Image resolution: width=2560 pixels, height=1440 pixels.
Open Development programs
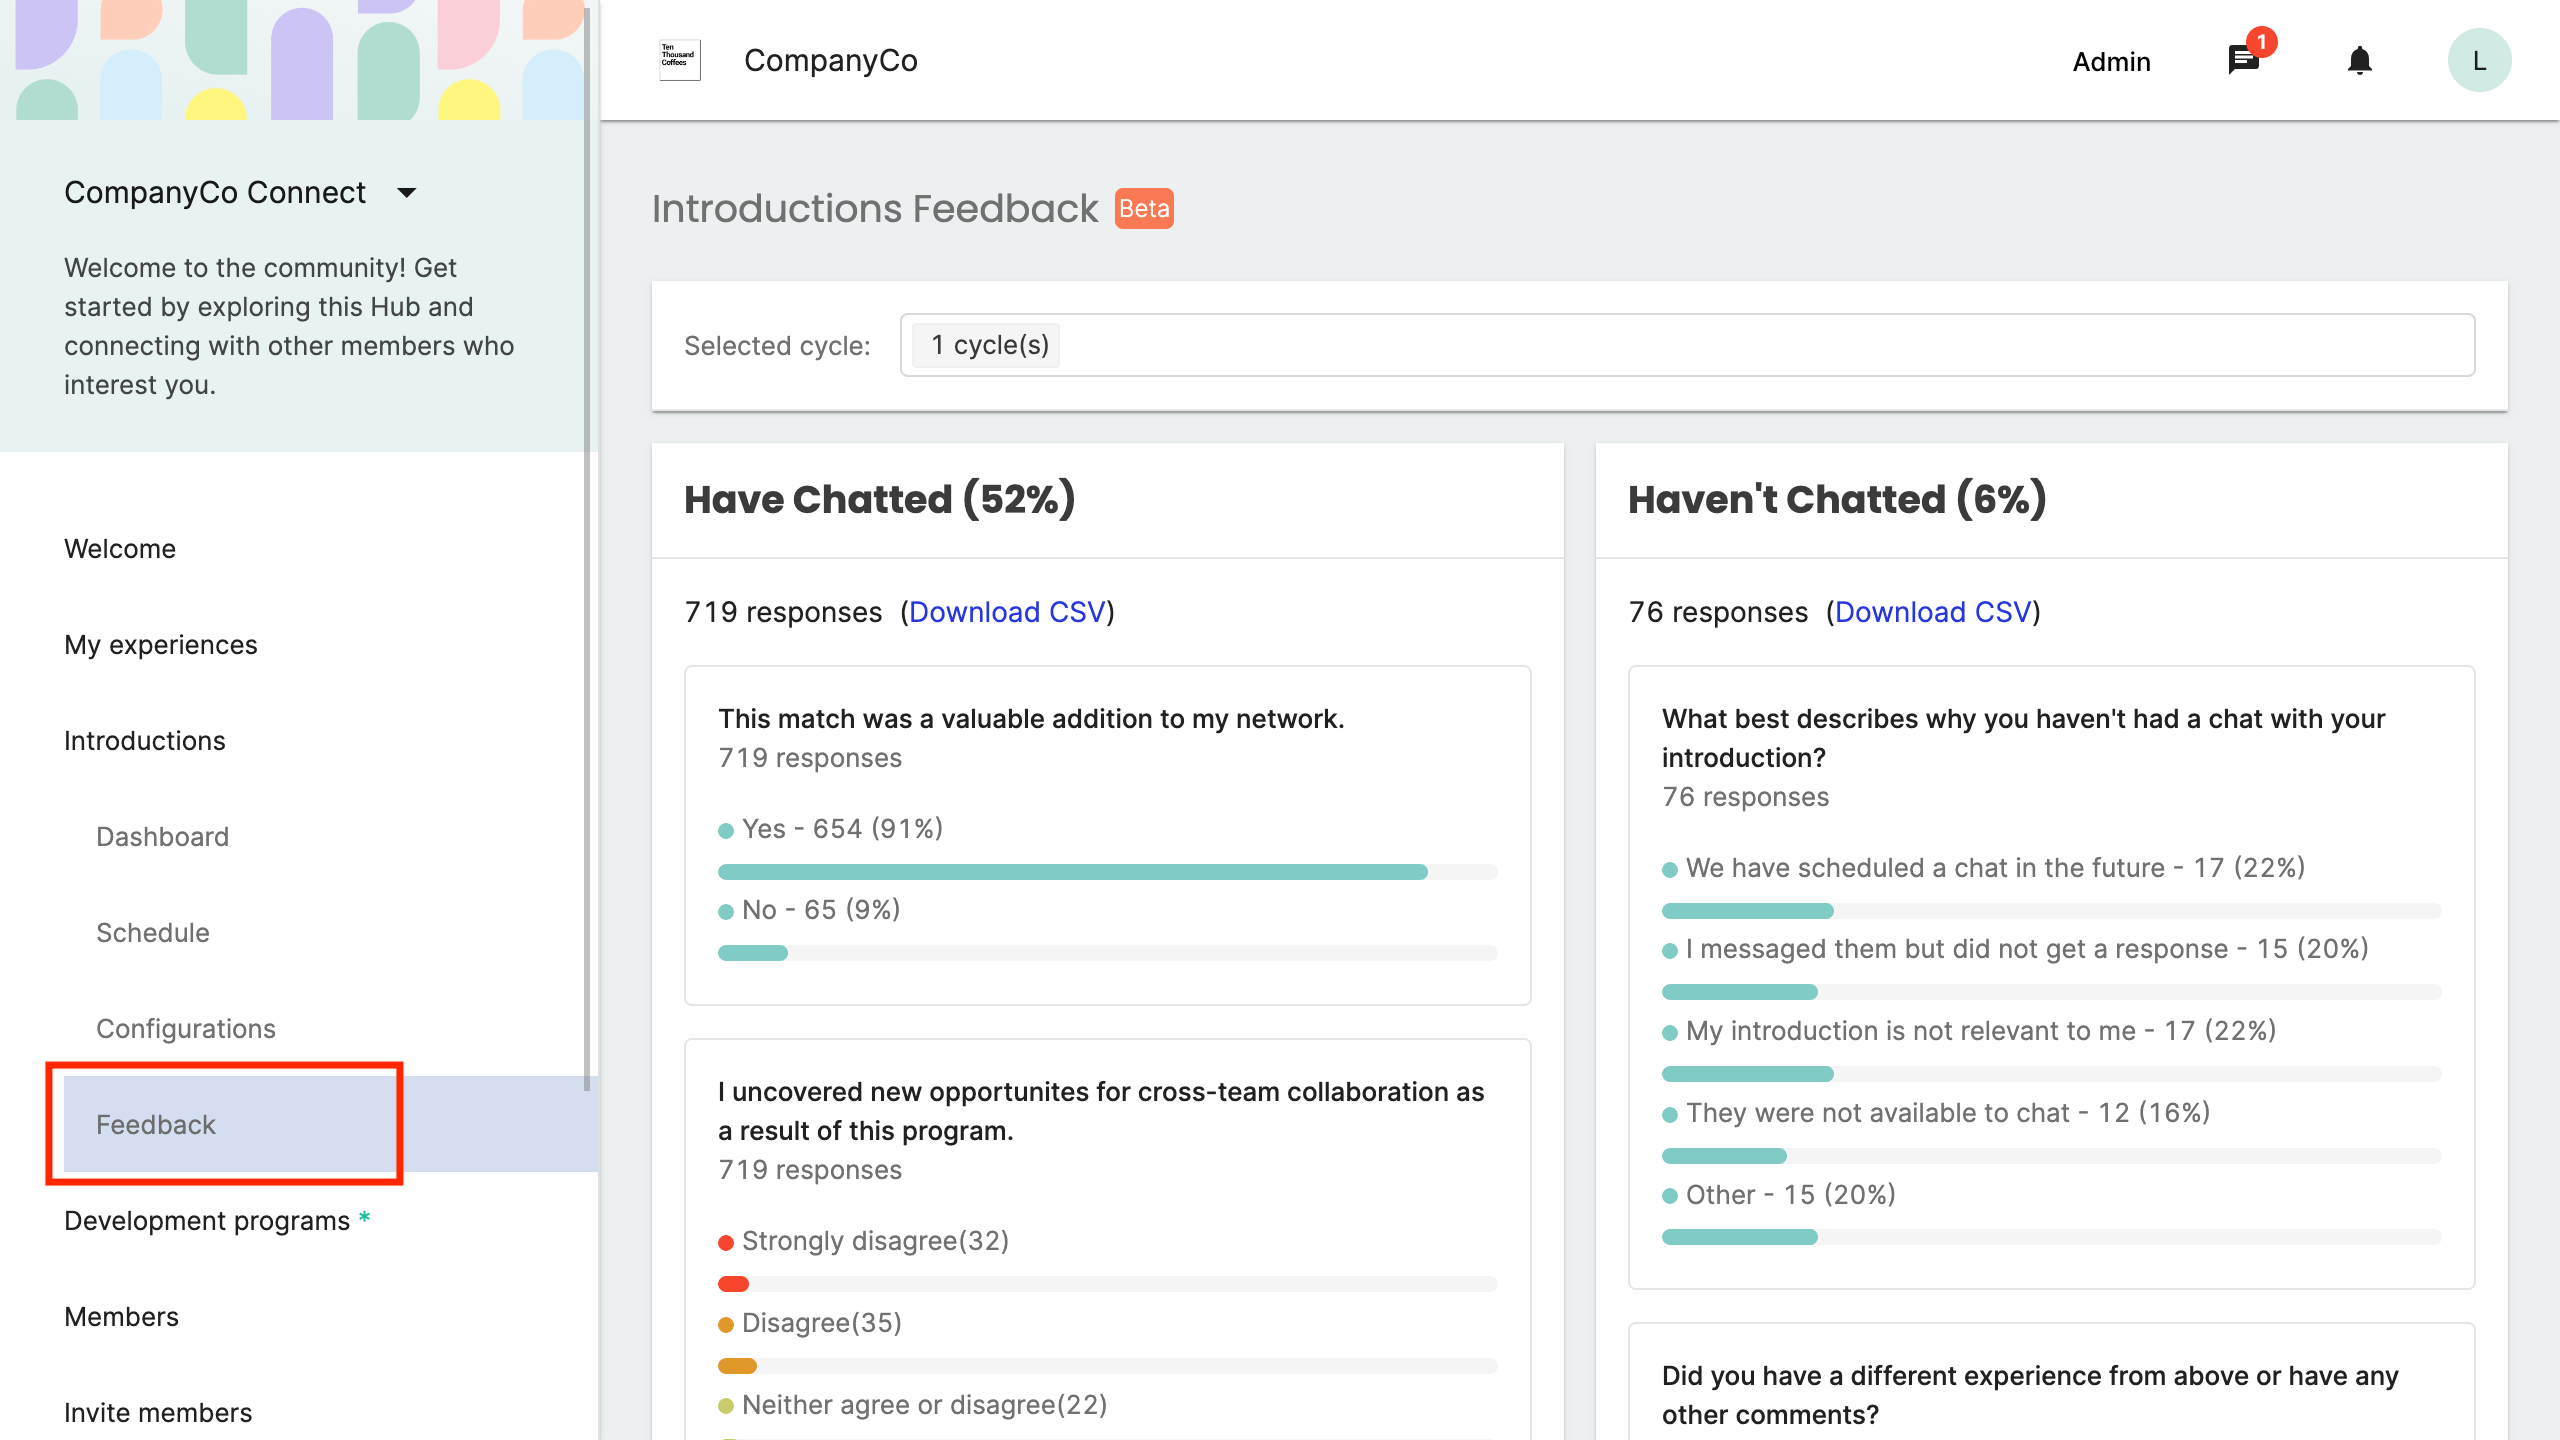(x=207, y=1221)
